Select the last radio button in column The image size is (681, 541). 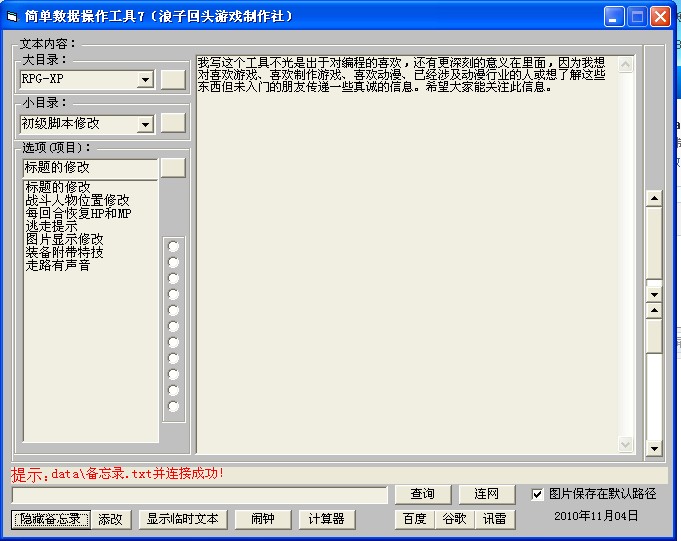coord(173,407)
